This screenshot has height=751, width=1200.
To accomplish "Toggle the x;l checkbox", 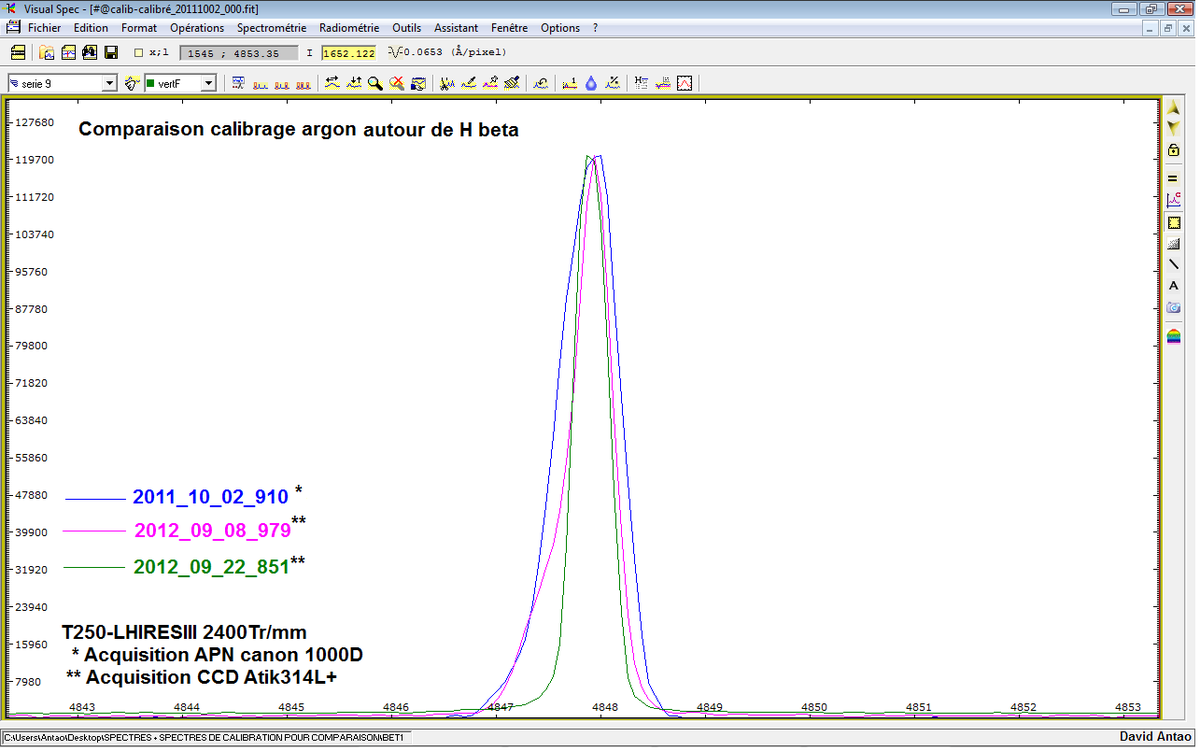I will coord(139,53).
